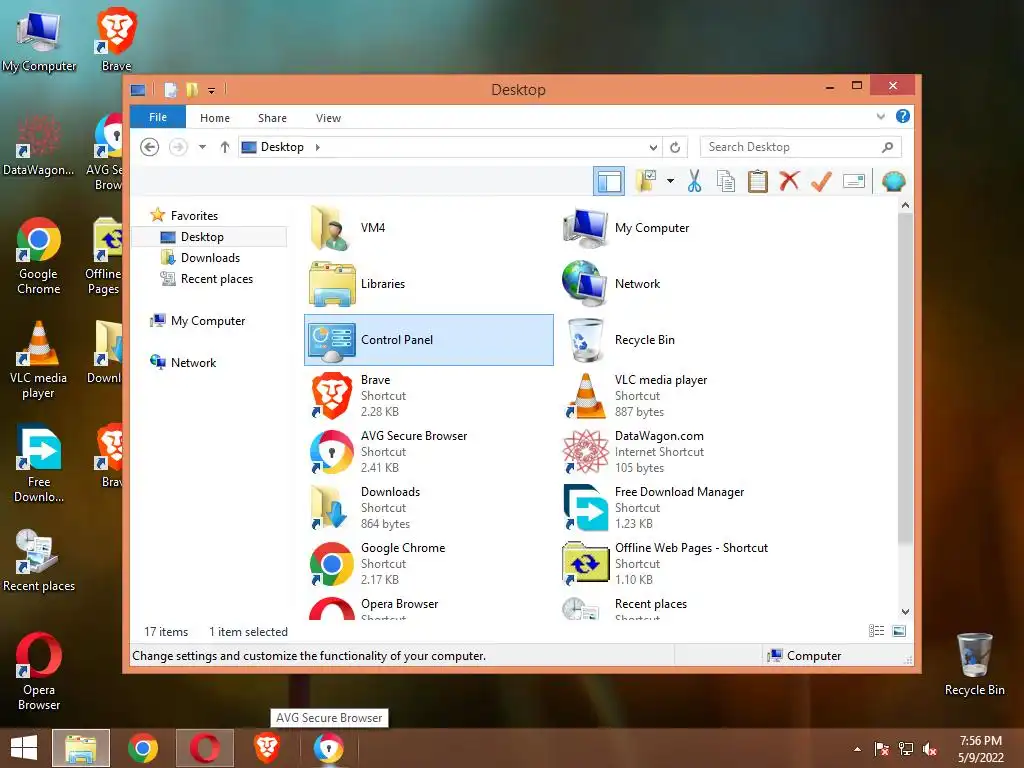Go back with the Back arrow button
This screenshot has width=1024, height=768.
(150, 147)
